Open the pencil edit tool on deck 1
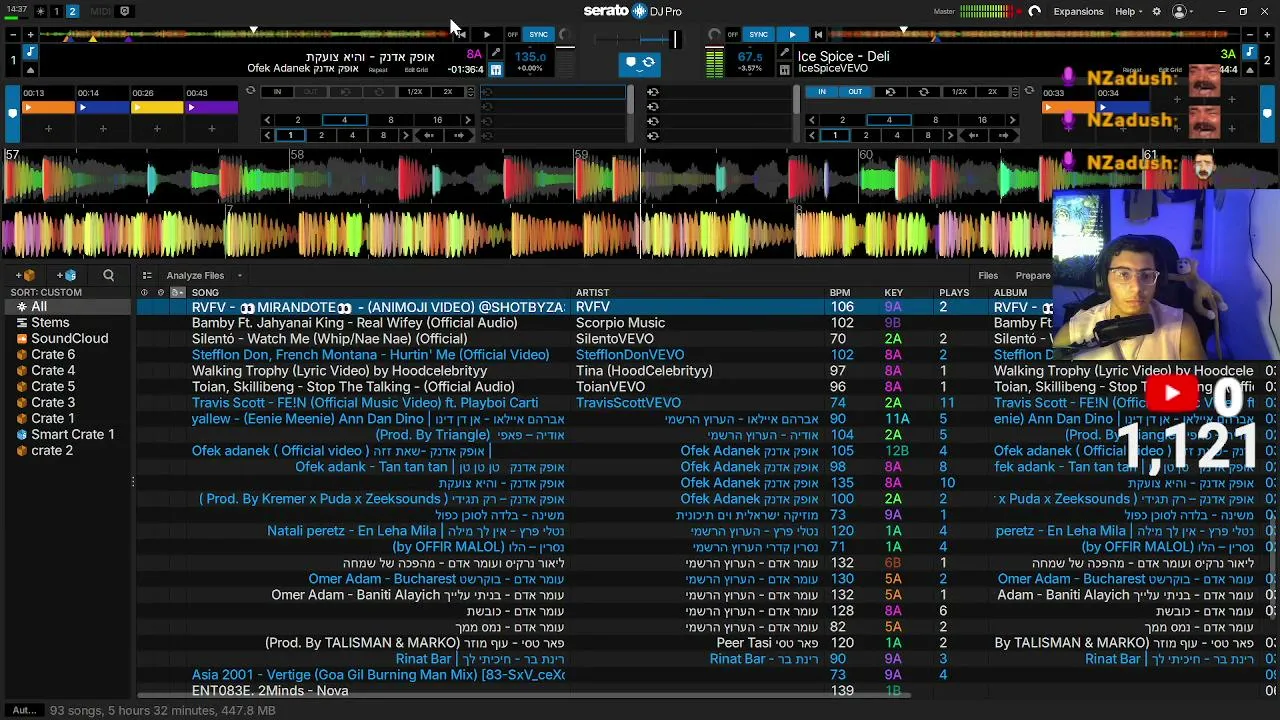The width and height of the screenshot is (1280, 720). (x=496, y=53)
